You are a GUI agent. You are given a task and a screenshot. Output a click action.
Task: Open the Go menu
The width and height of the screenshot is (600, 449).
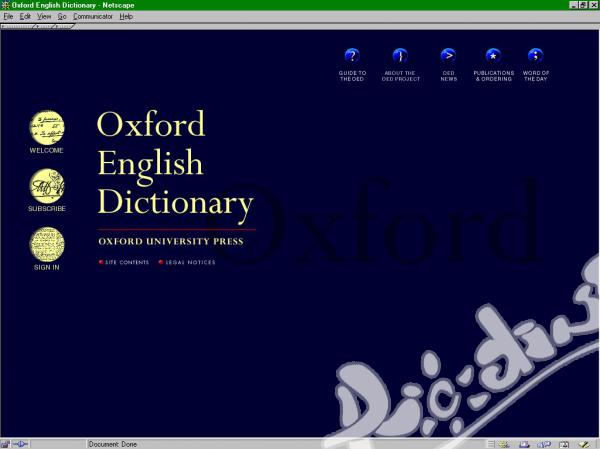pos(62,16)
